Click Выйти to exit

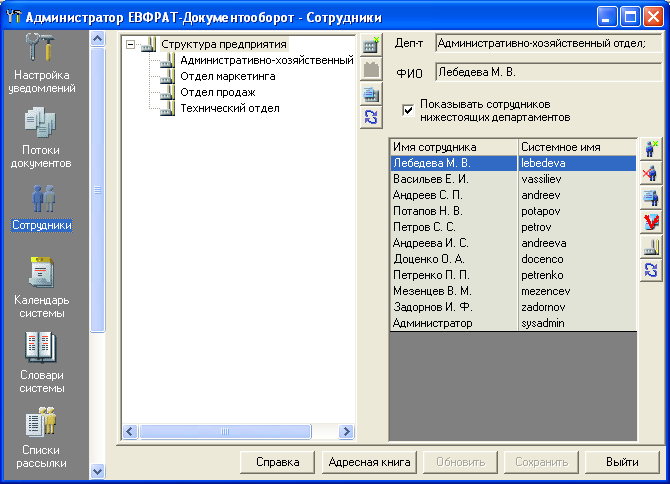coord(622,462)
